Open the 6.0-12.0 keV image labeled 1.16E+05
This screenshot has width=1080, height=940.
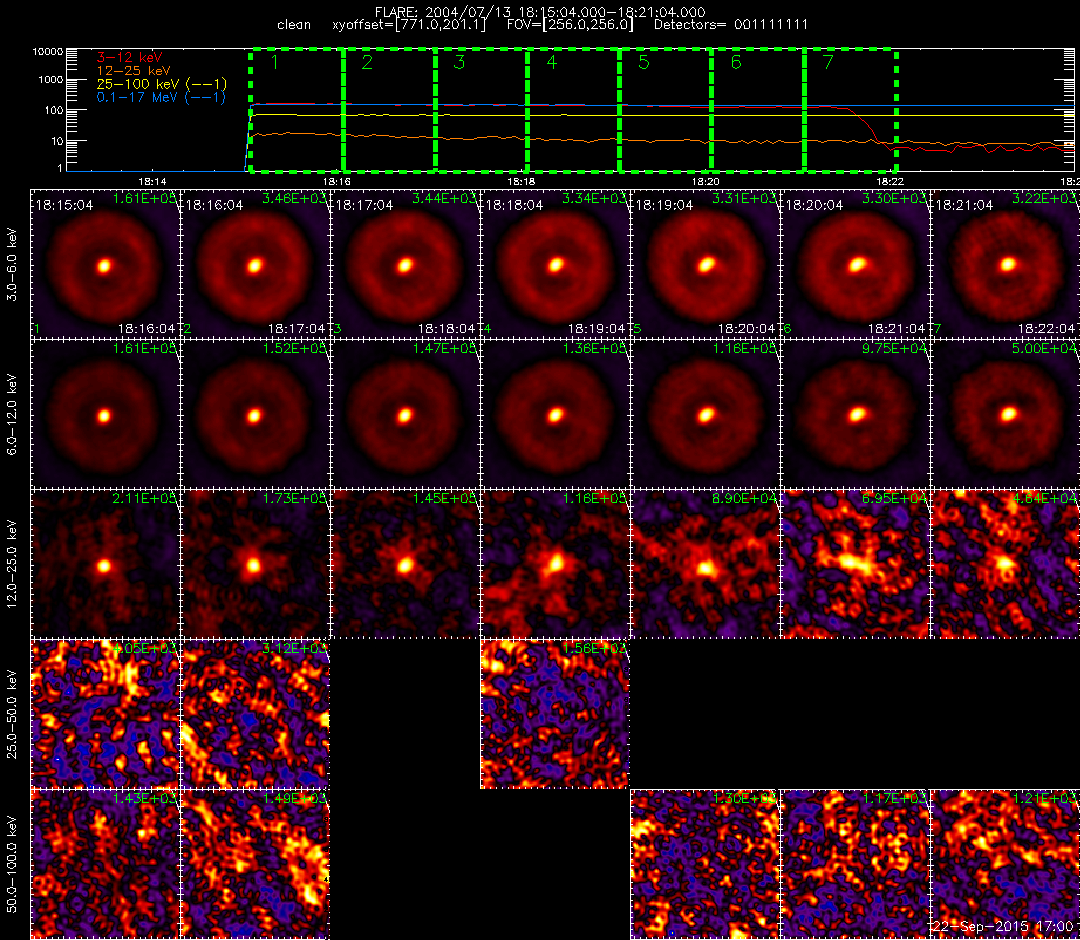pos(705,415)
